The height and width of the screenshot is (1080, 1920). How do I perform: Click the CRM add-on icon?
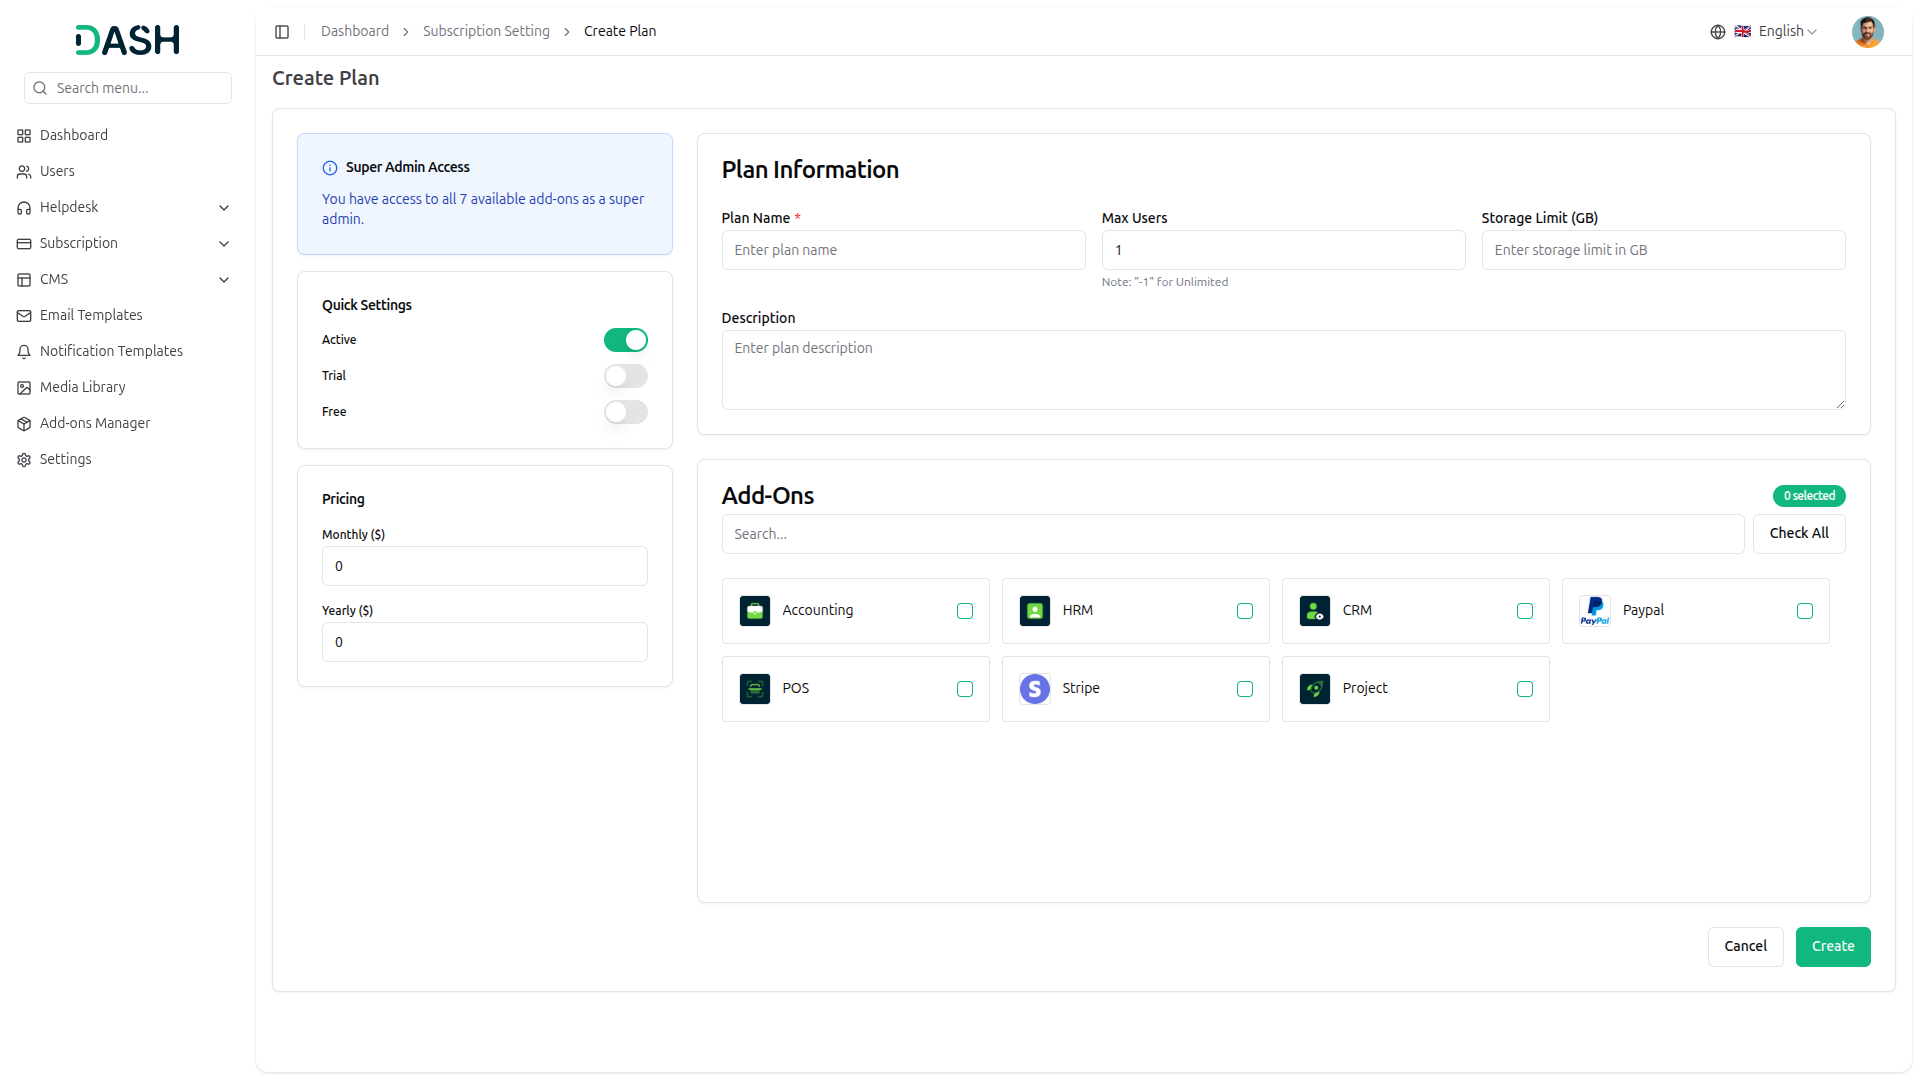point(1315,611)
